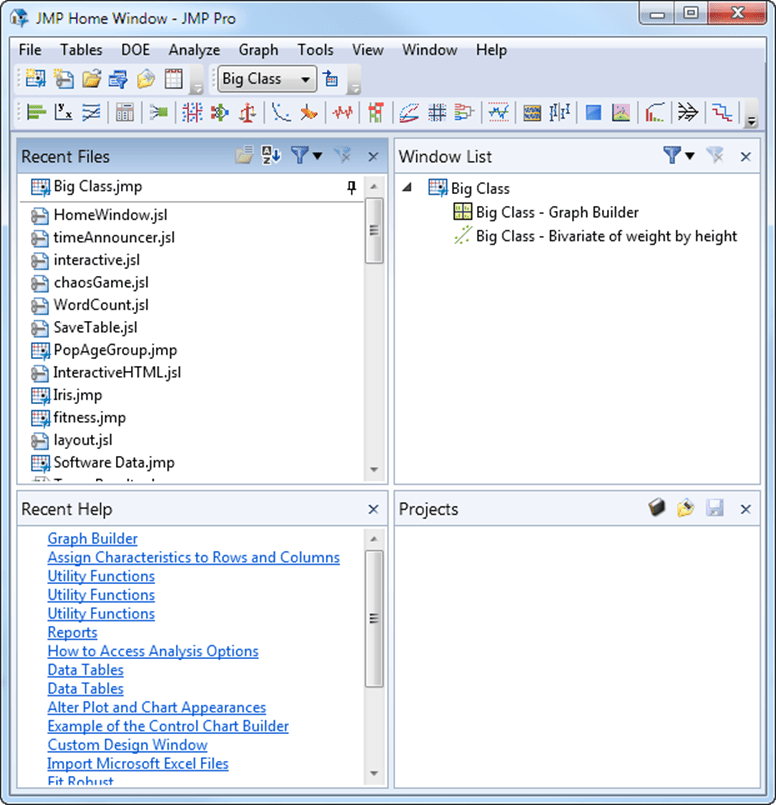Viewport: 776px width, 805px height.
Task: Open the Recent Files filter dropdown arrow
Action: pyautogui.click(x=318, y=156)
